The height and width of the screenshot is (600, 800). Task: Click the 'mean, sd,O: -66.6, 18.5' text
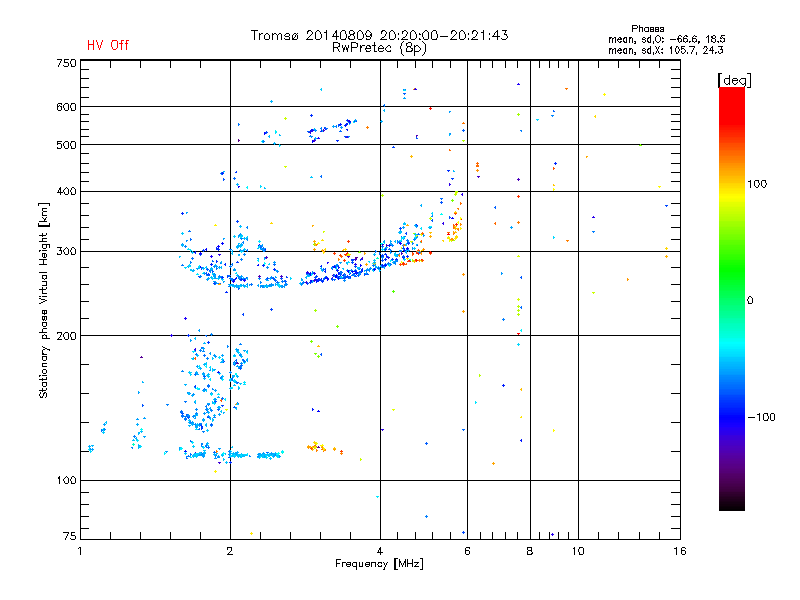point(666,39)
